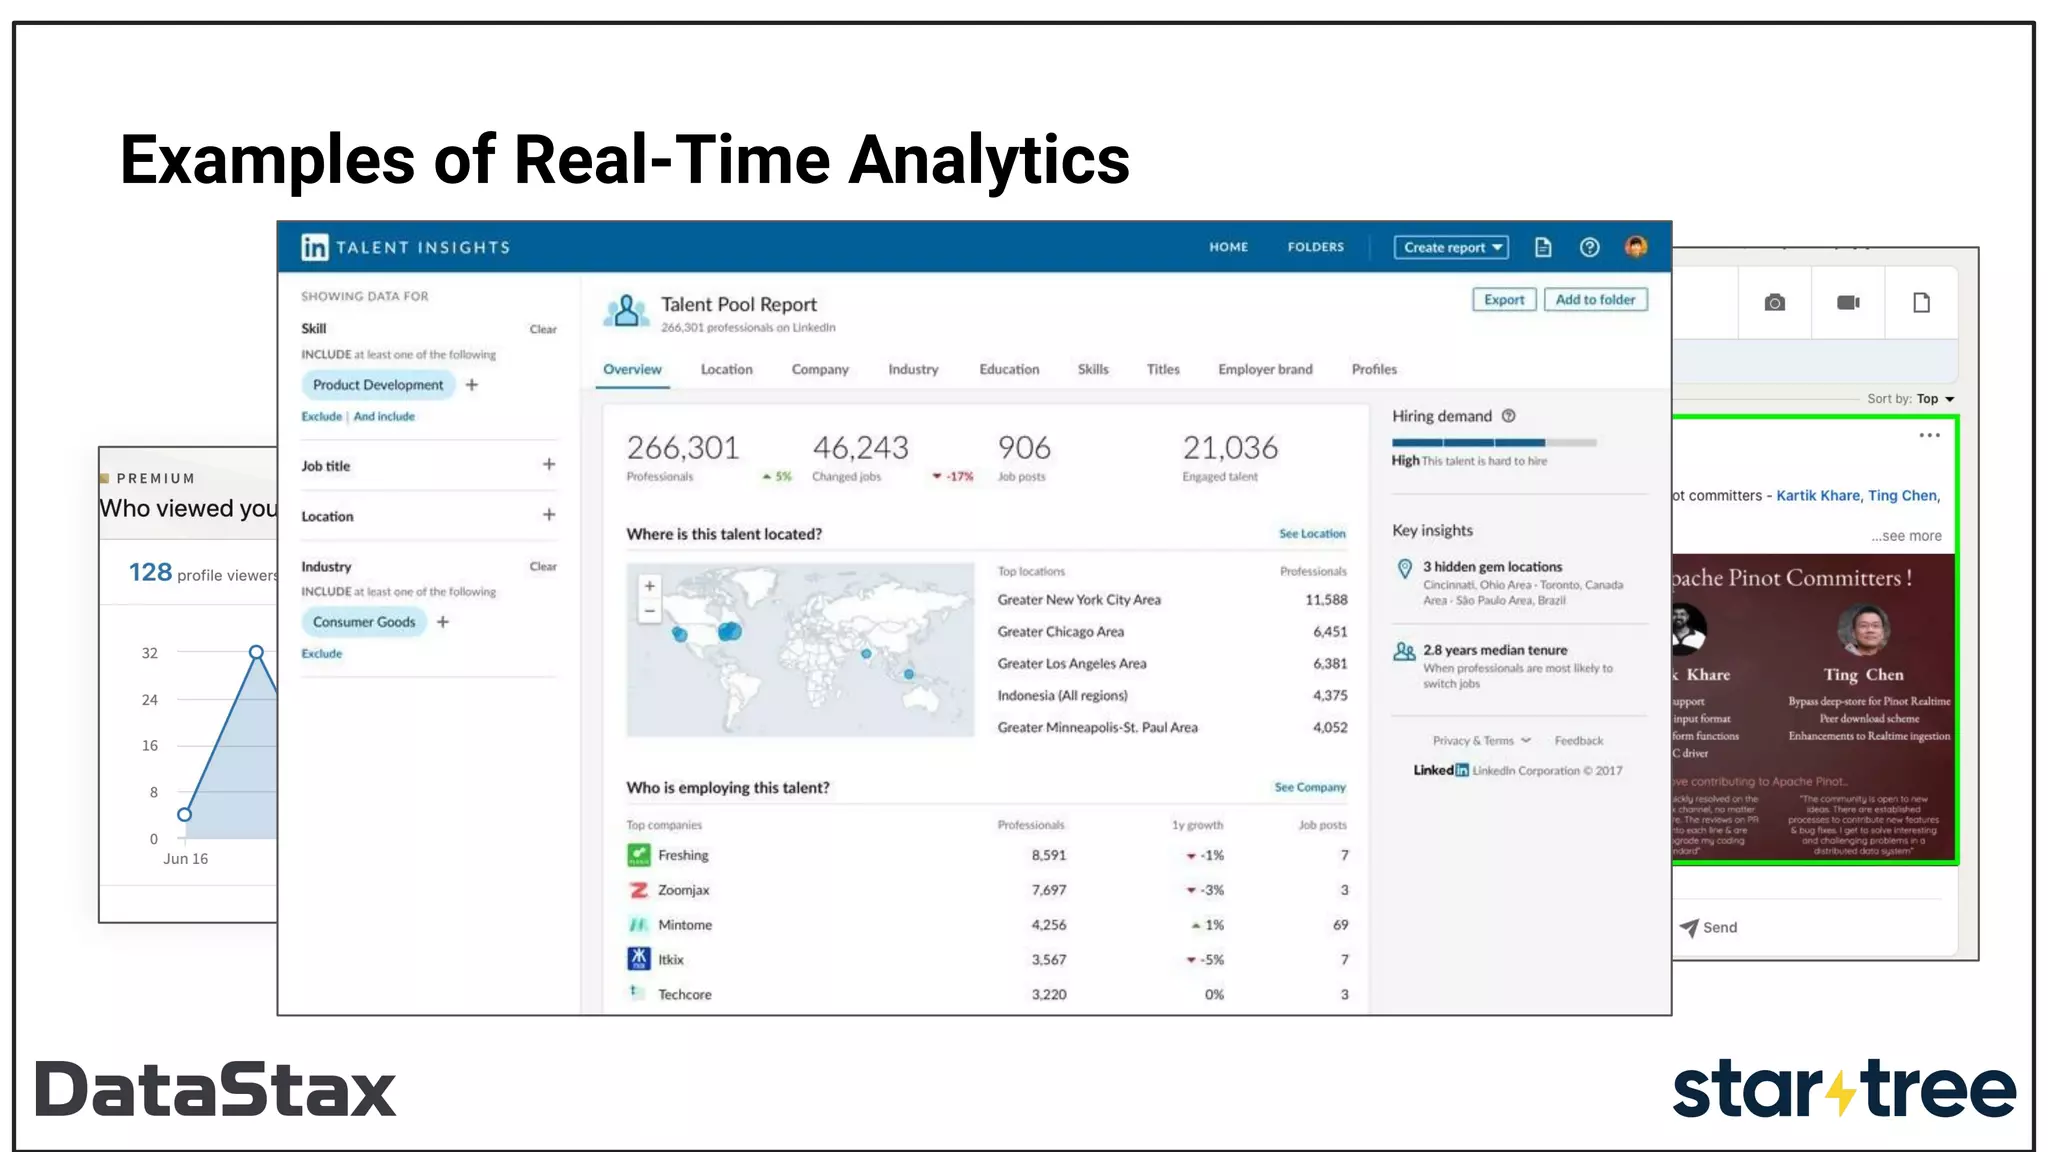Open the Skills tab
Viewport: 2048px width, 1152px height.
coord(1093,370)
